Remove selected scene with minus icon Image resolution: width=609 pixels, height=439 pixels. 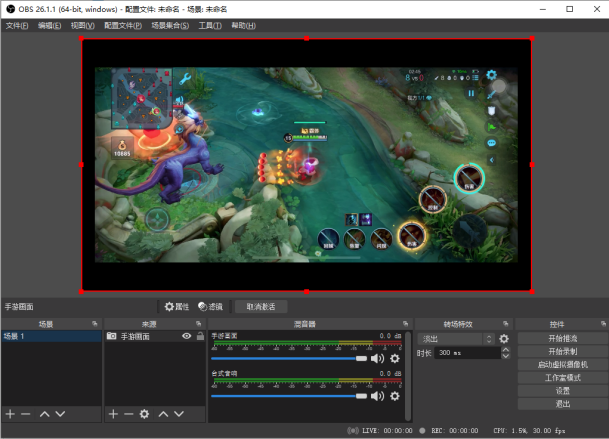[26, 414]
